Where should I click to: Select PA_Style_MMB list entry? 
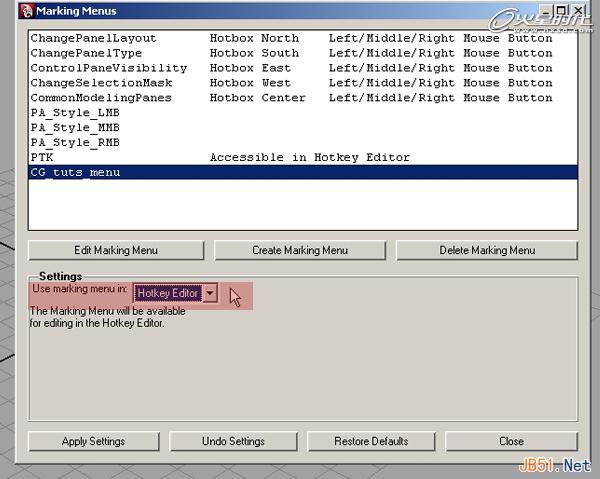coord(303,128)
